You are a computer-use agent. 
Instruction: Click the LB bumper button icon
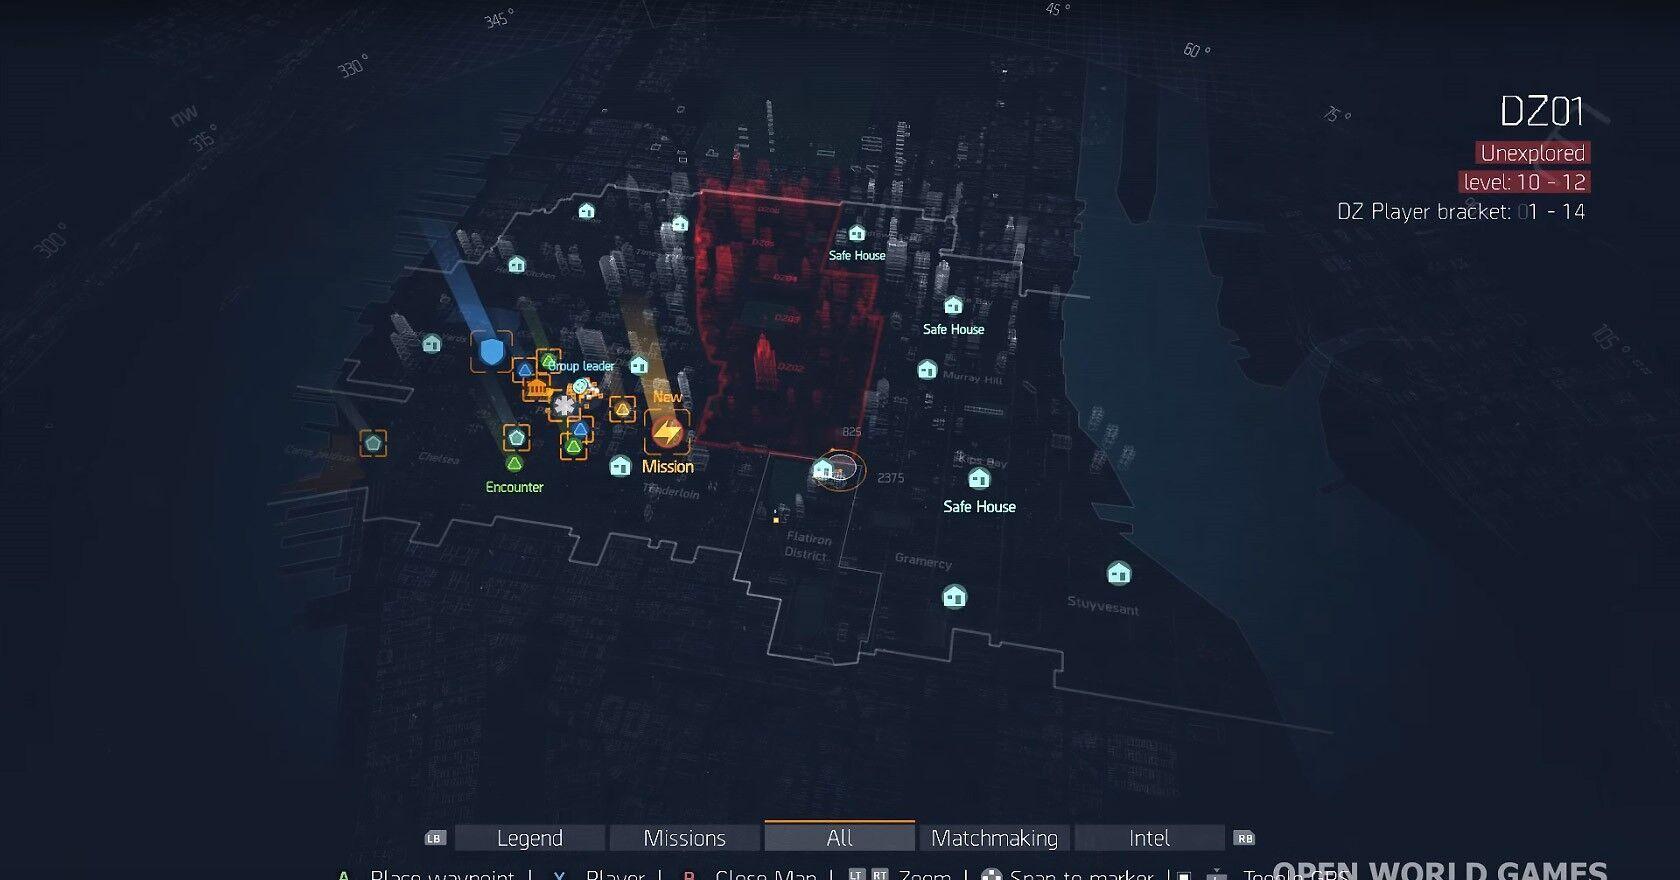434,838
